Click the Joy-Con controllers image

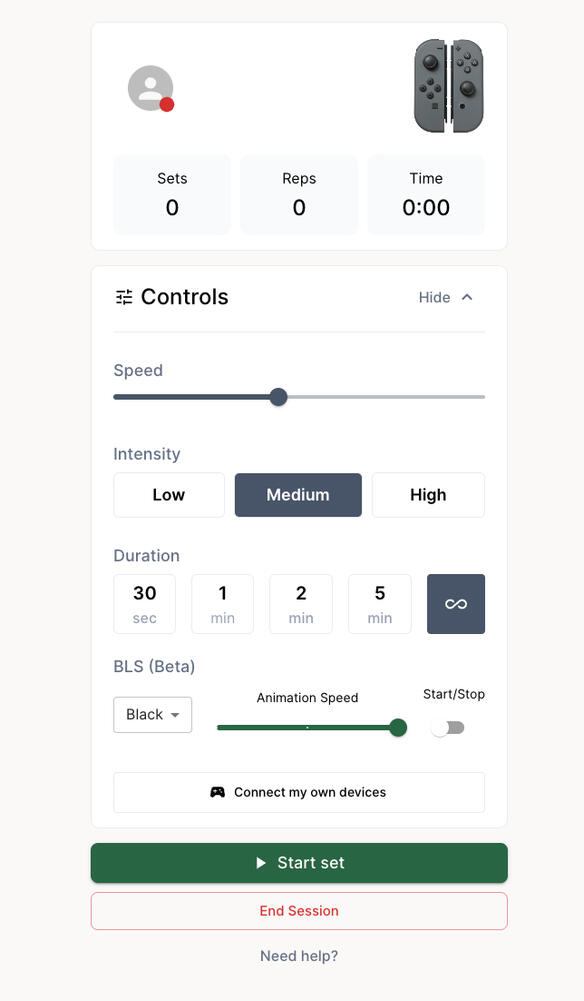tap(449, 86)
